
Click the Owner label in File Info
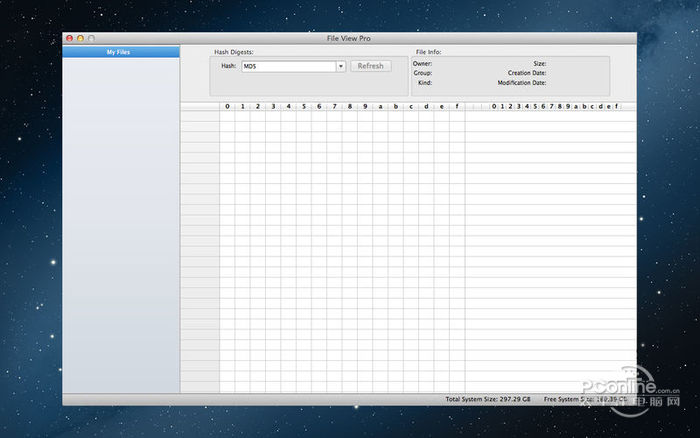pyautogui.click(x=422, y=63)
